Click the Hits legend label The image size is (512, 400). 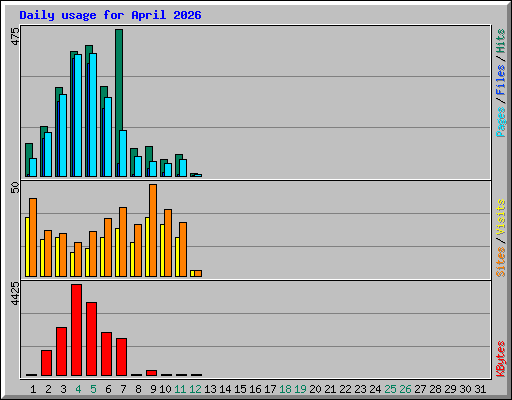tap(501, 41)
